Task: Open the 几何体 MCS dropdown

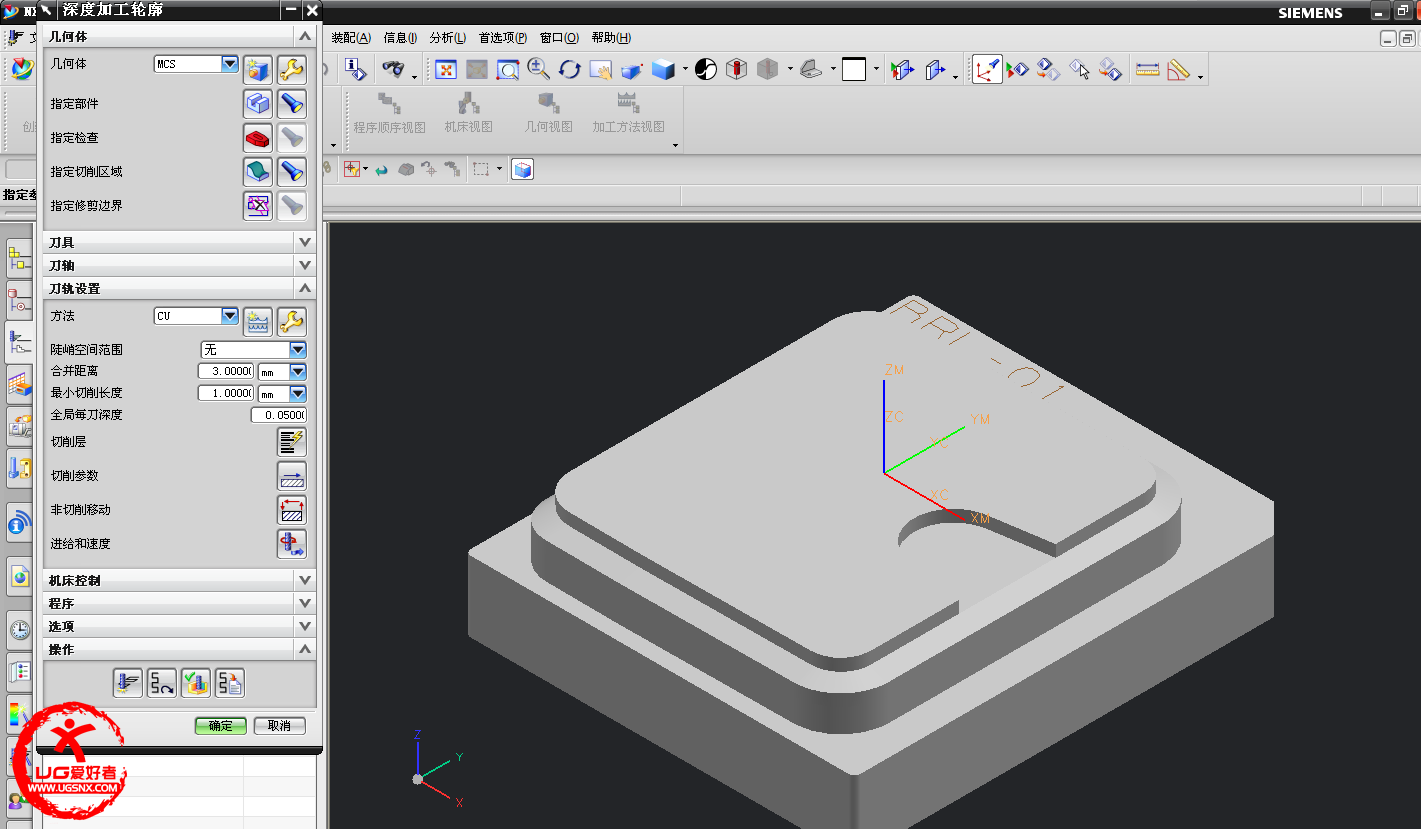Action: coord(230,64)
